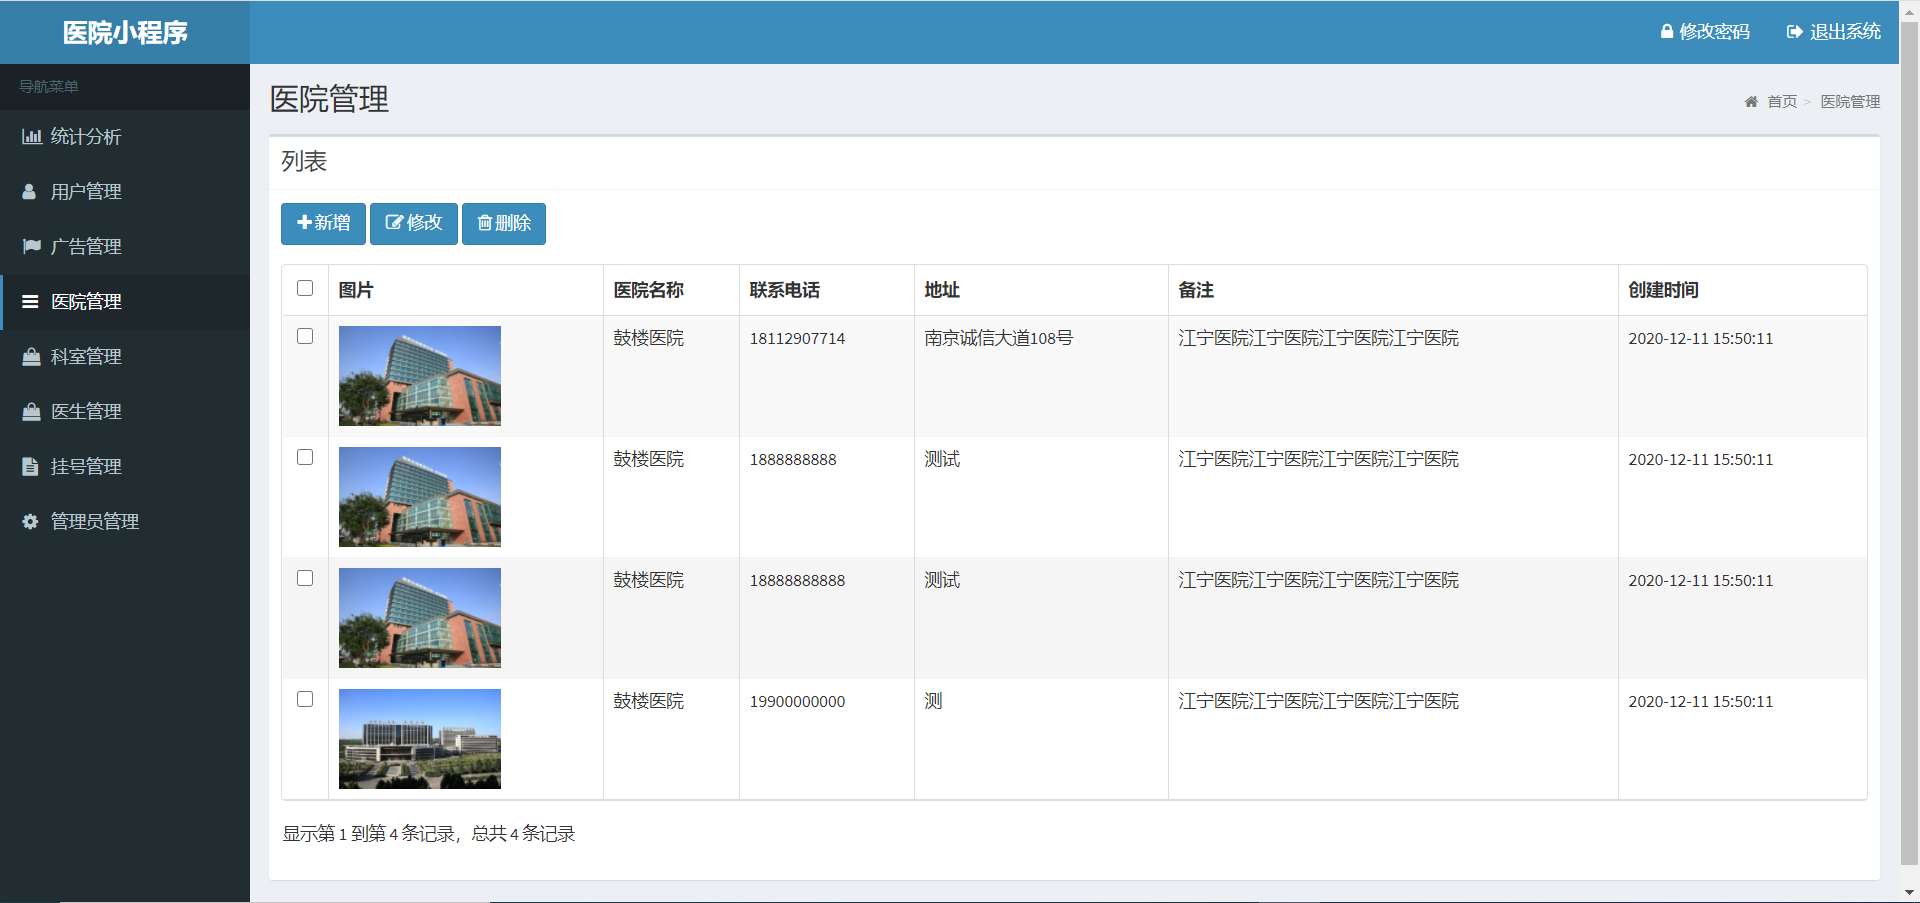Viewport: 1920px width, 903px height.
Task: Click the bag icon beside 医生管理
Action: click(32, 412)
